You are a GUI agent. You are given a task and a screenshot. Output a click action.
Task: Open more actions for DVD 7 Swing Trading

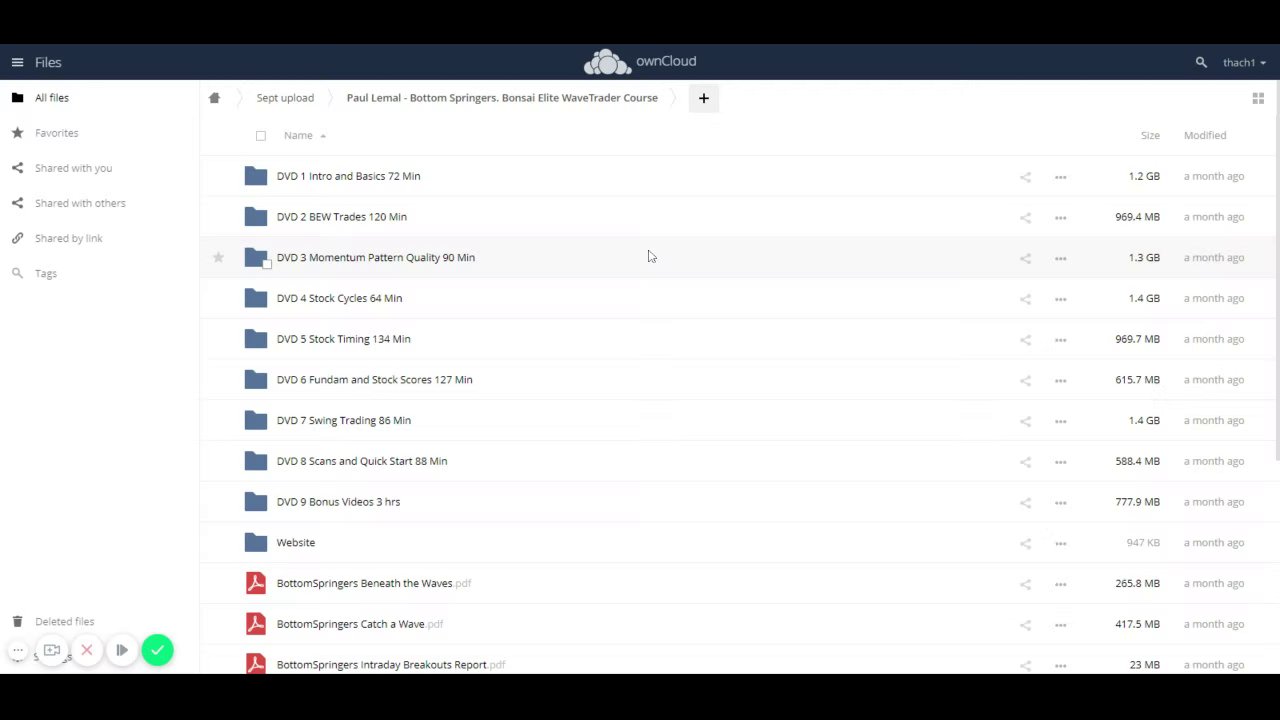1060,421
